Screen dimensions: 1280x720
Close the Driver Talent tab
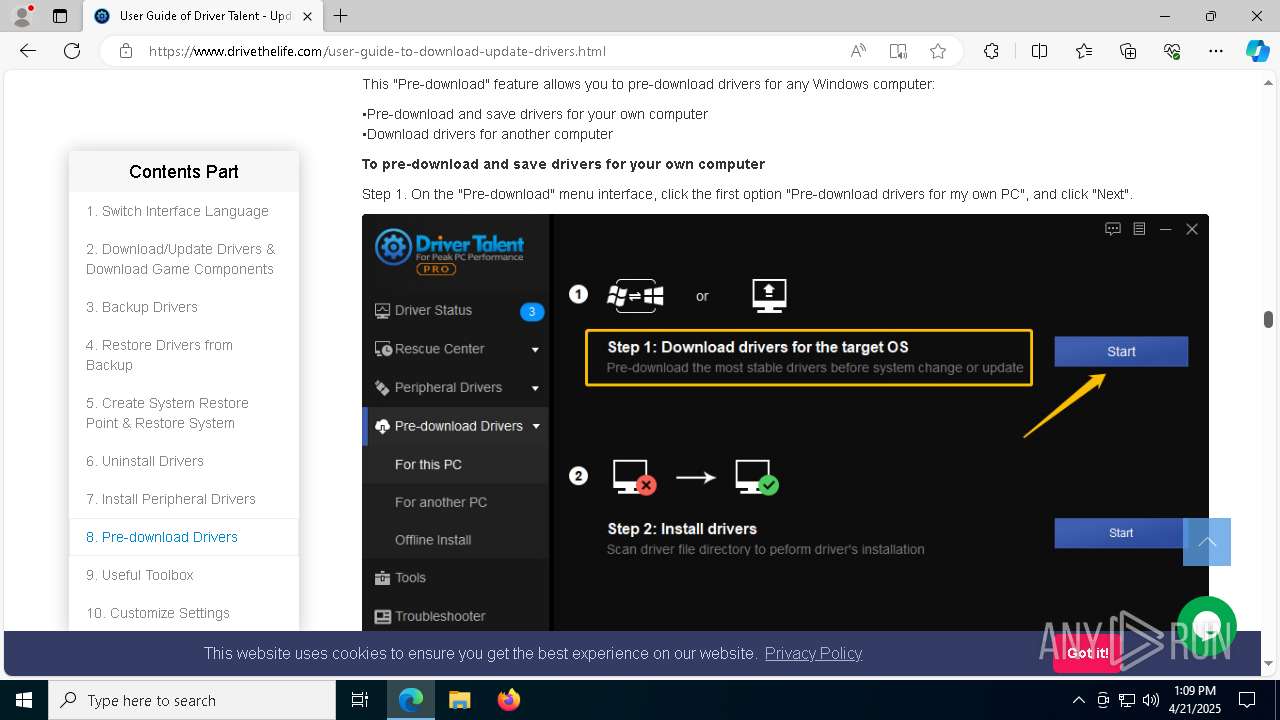click(308, 16)
